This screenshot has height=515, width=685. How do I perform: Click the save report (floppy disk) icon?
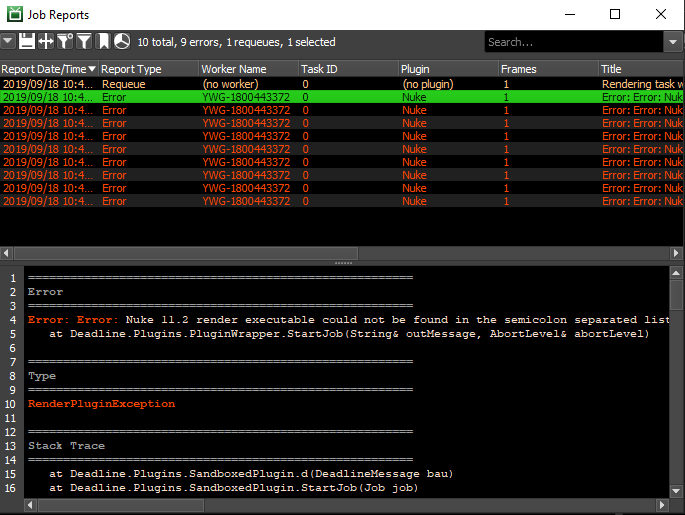click(x=27, y=42)
